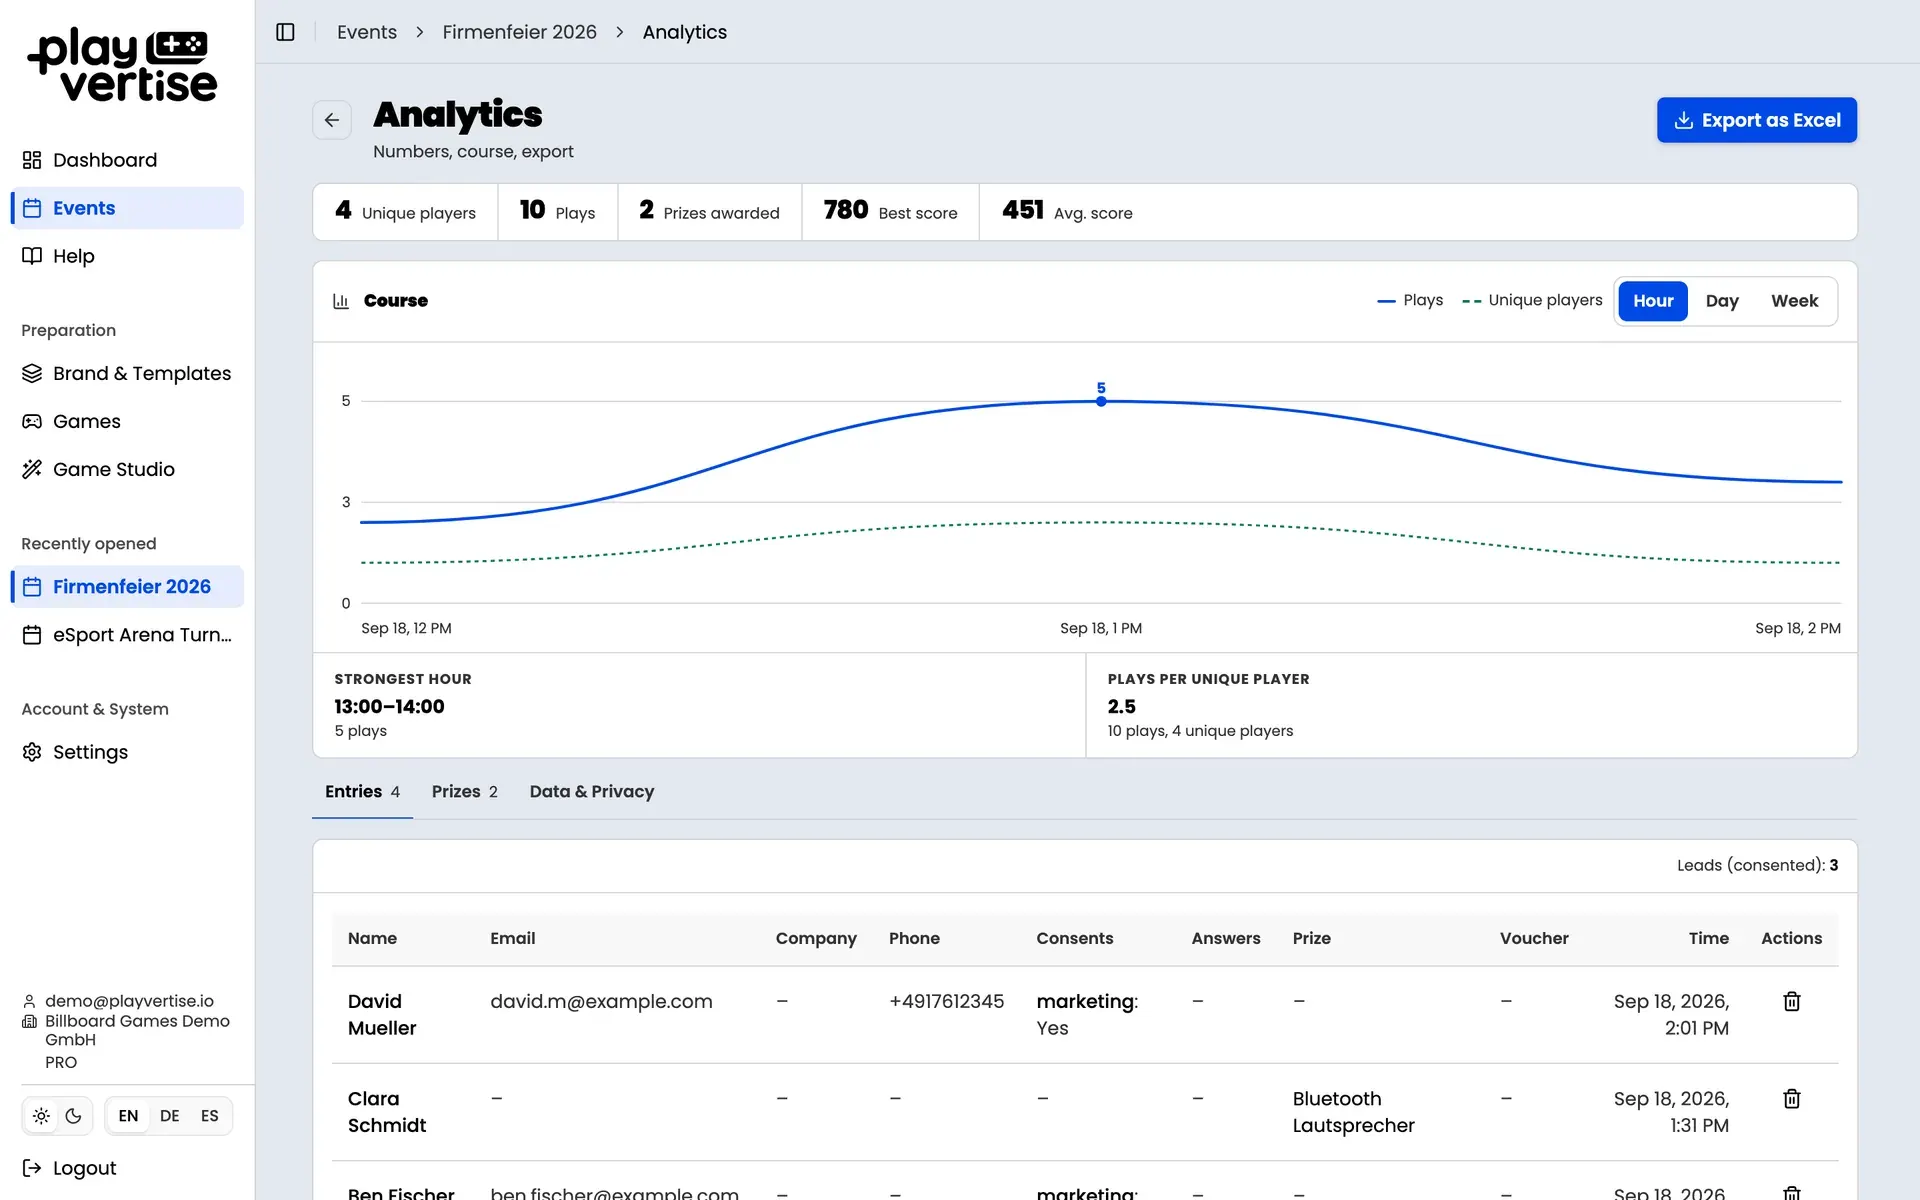Click the Help book icon

(32, 256)
